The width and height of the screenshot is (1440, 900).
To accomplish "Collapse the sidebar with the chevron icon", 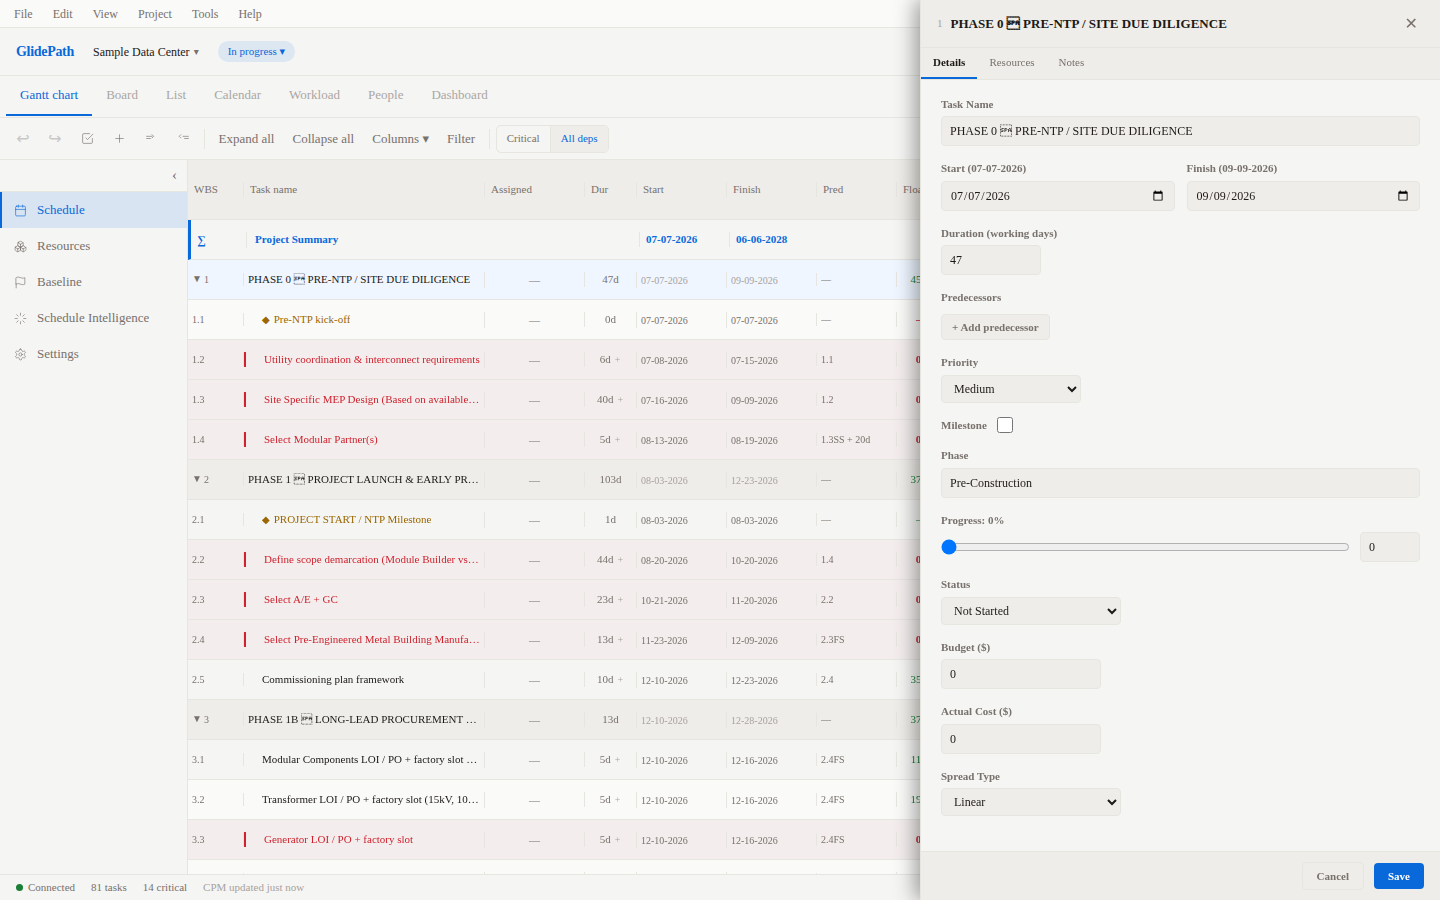I will [x=174, y=176].
